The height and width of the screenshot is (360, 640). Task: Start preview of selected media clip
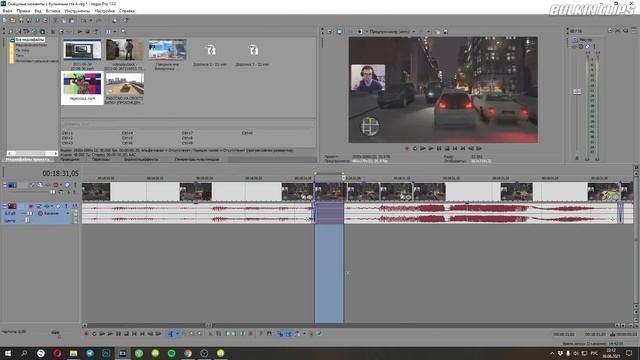[x=80, y=31]
